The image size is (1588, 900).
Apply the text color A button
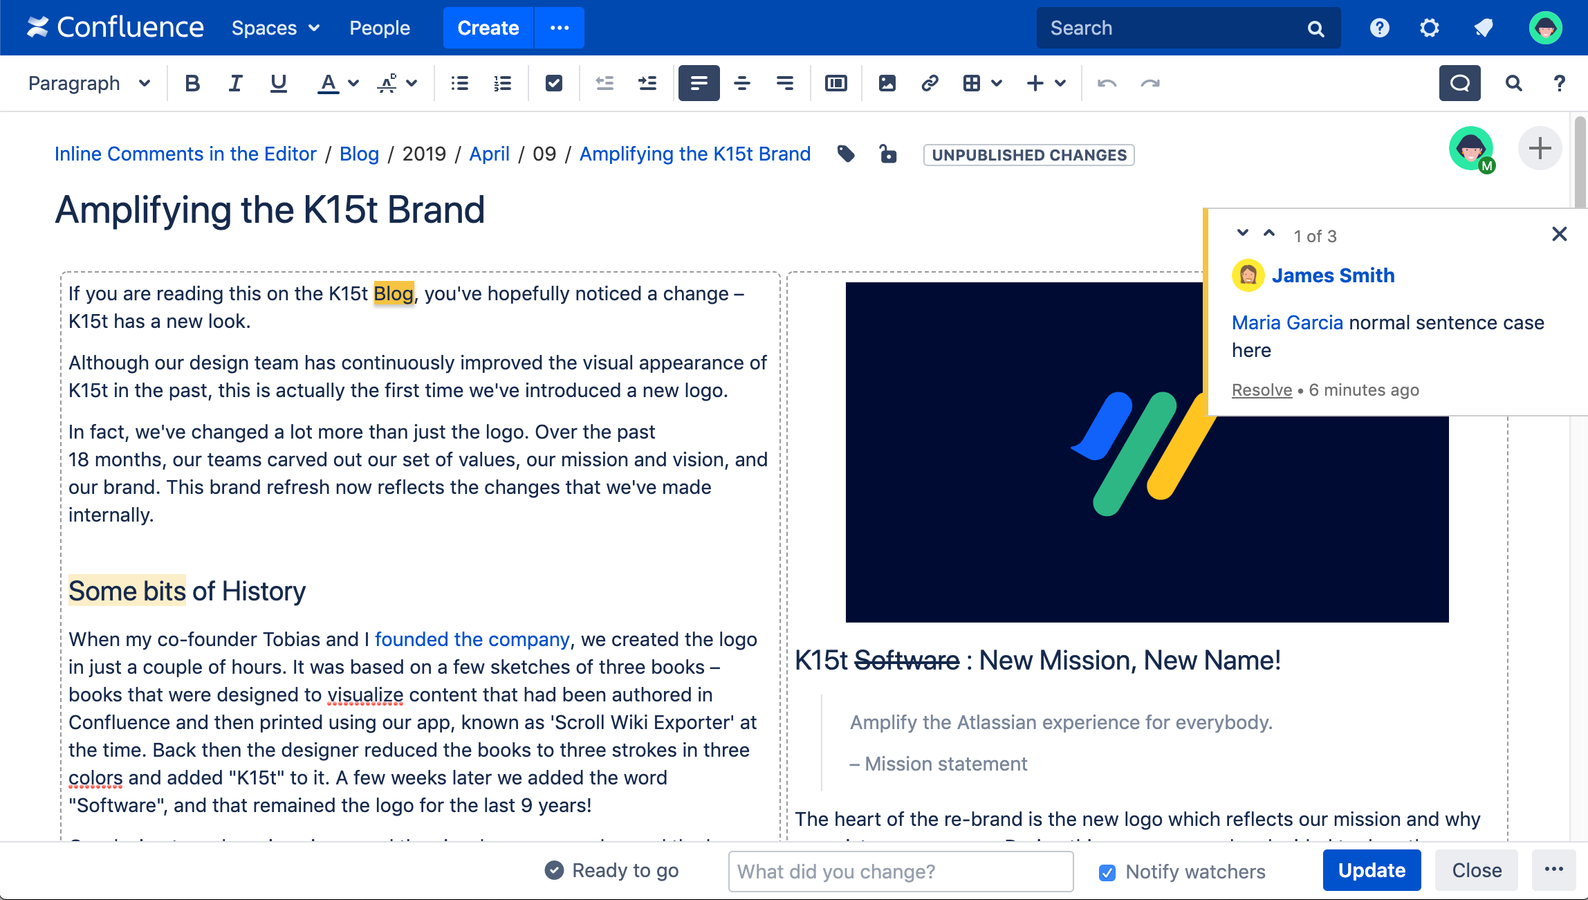[327, 83]
